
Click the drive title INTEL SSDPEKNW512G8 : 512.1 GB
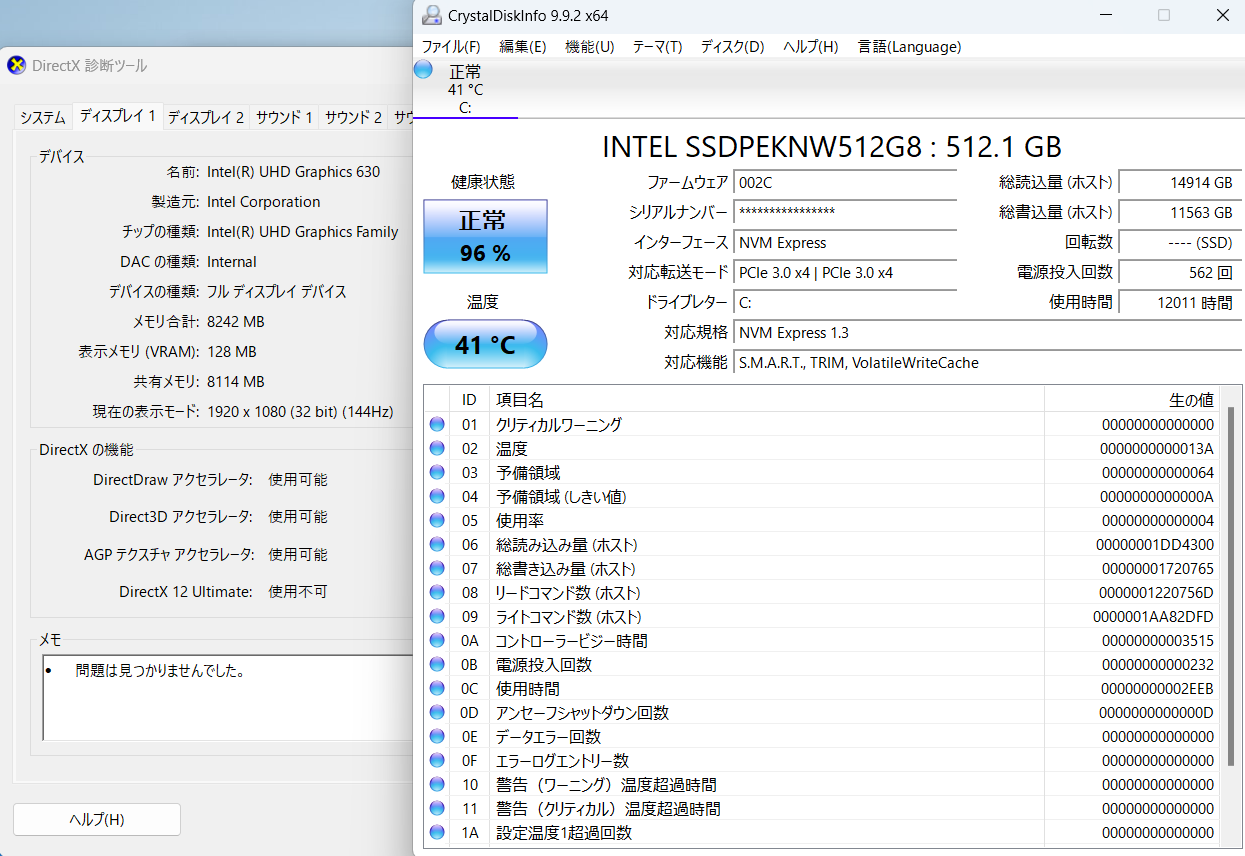832,146
